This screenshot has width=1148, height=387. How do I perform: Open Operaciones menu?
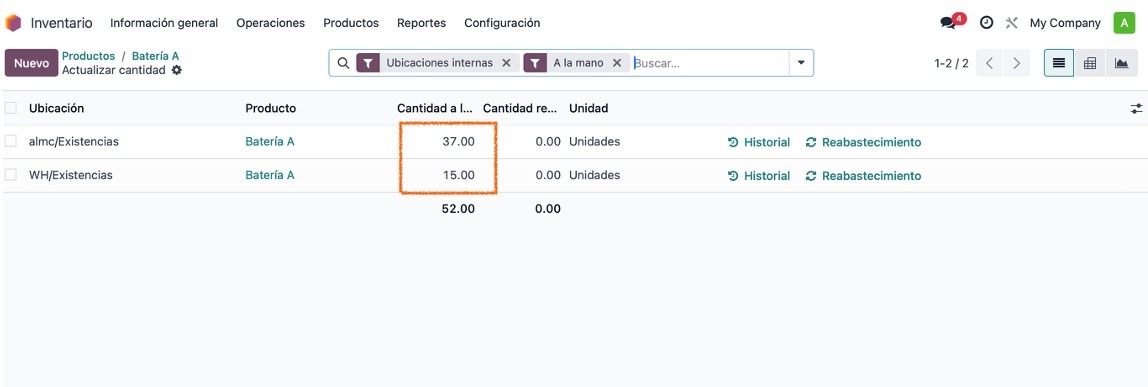coord(270,23)
